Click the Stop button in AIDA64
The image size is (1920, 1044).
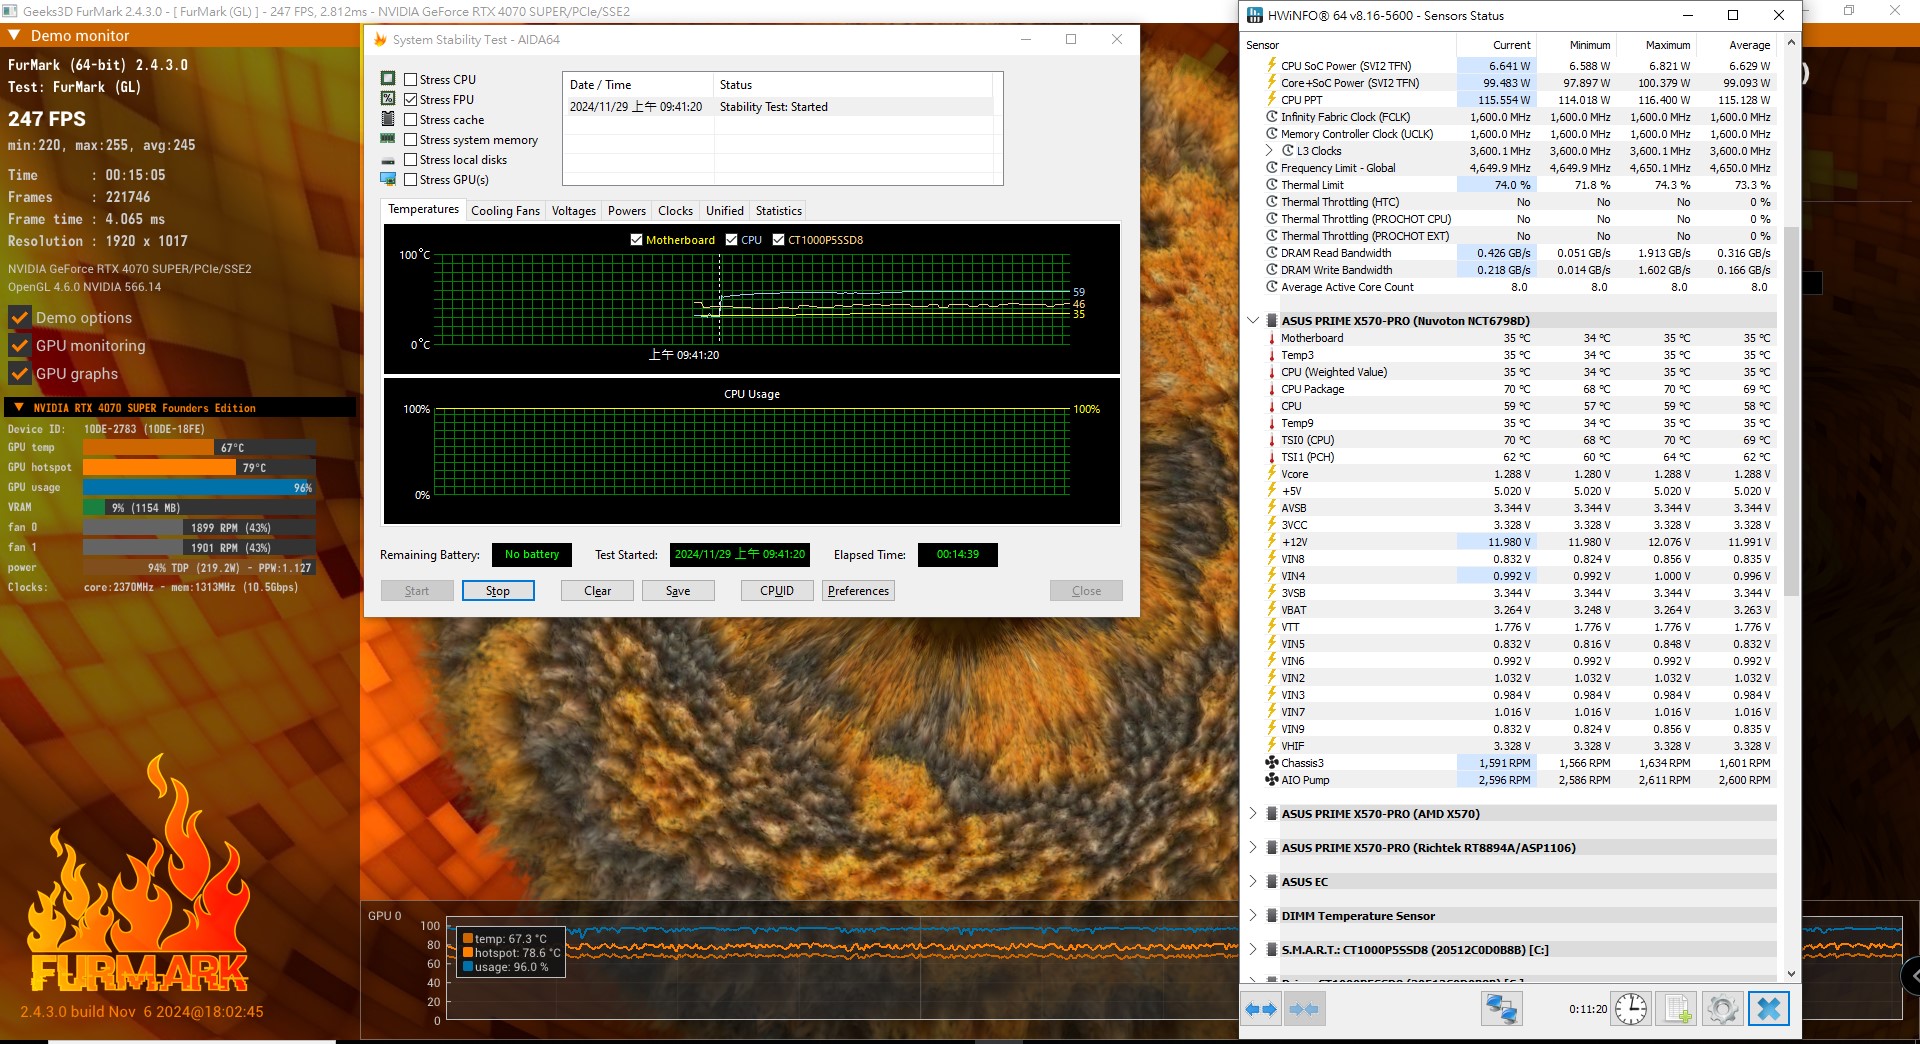point(498,591)
